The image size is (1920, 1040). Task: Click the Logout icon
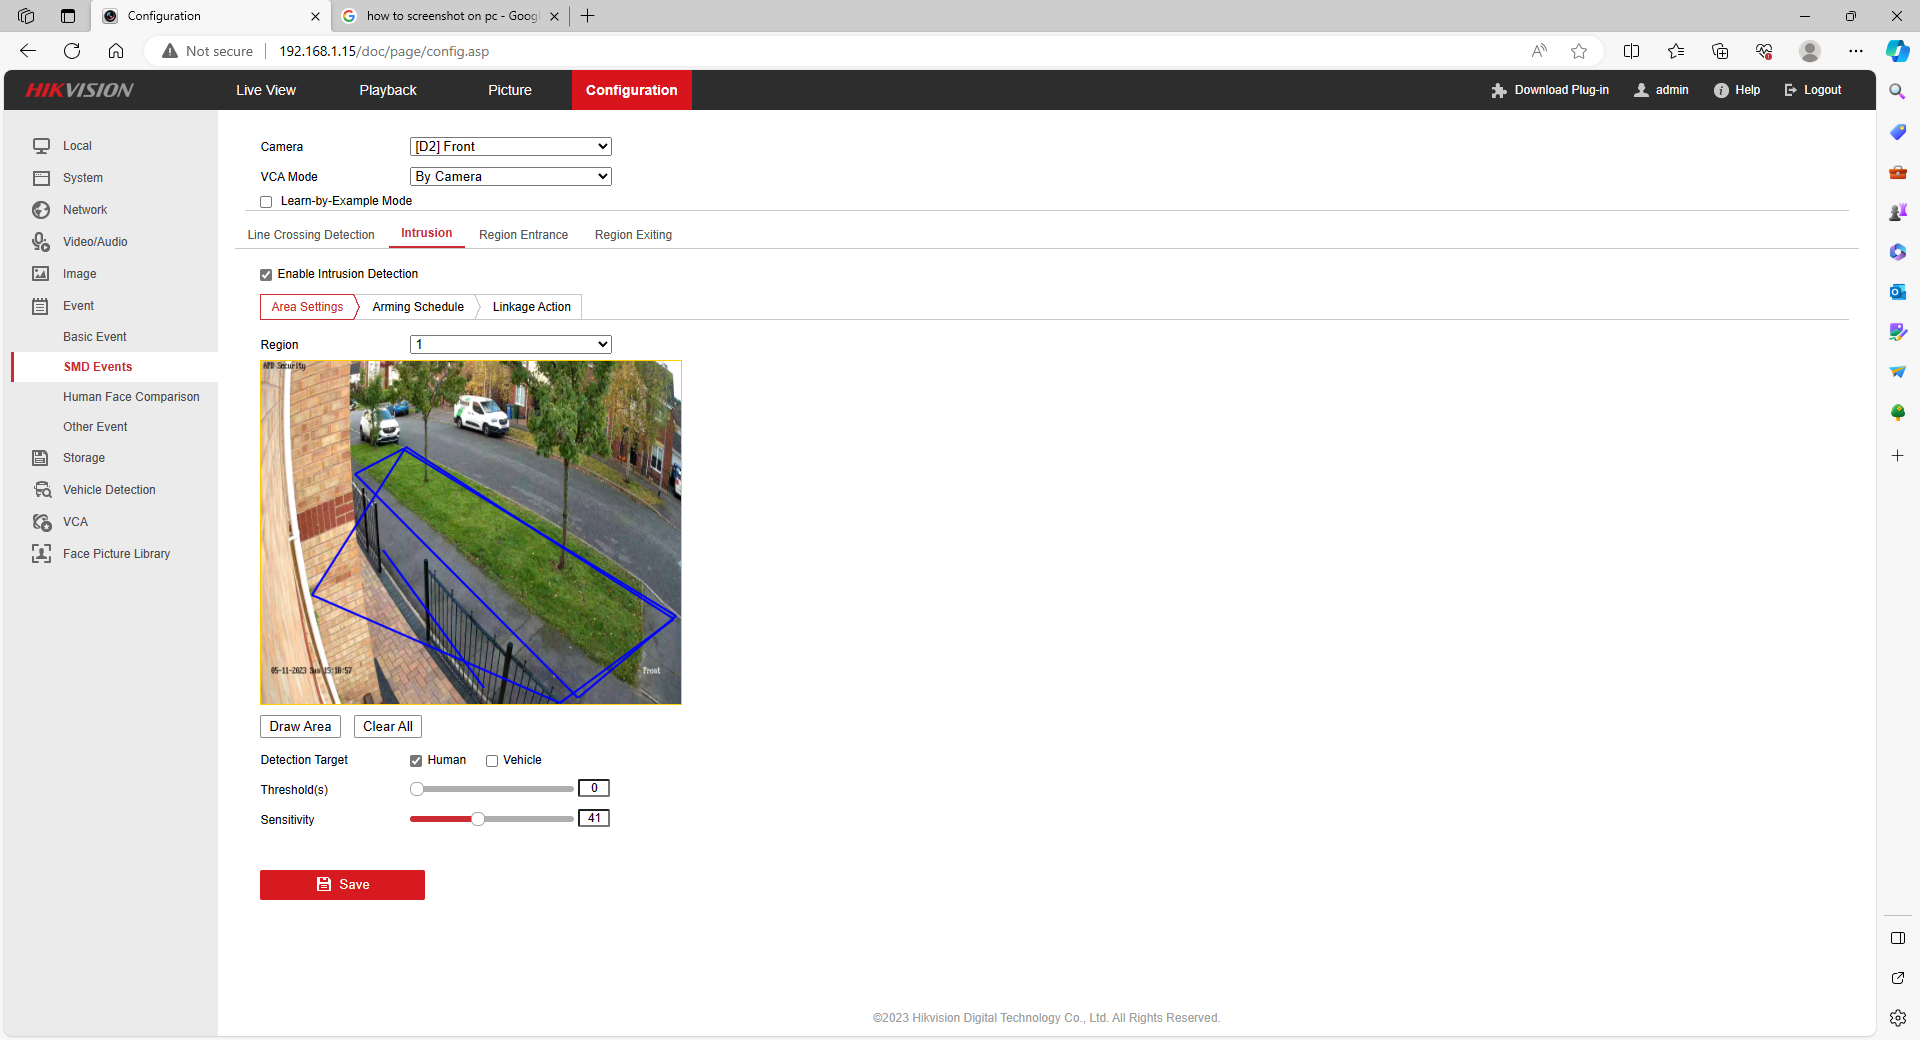pyautogui.click(x=1790, y=90)
